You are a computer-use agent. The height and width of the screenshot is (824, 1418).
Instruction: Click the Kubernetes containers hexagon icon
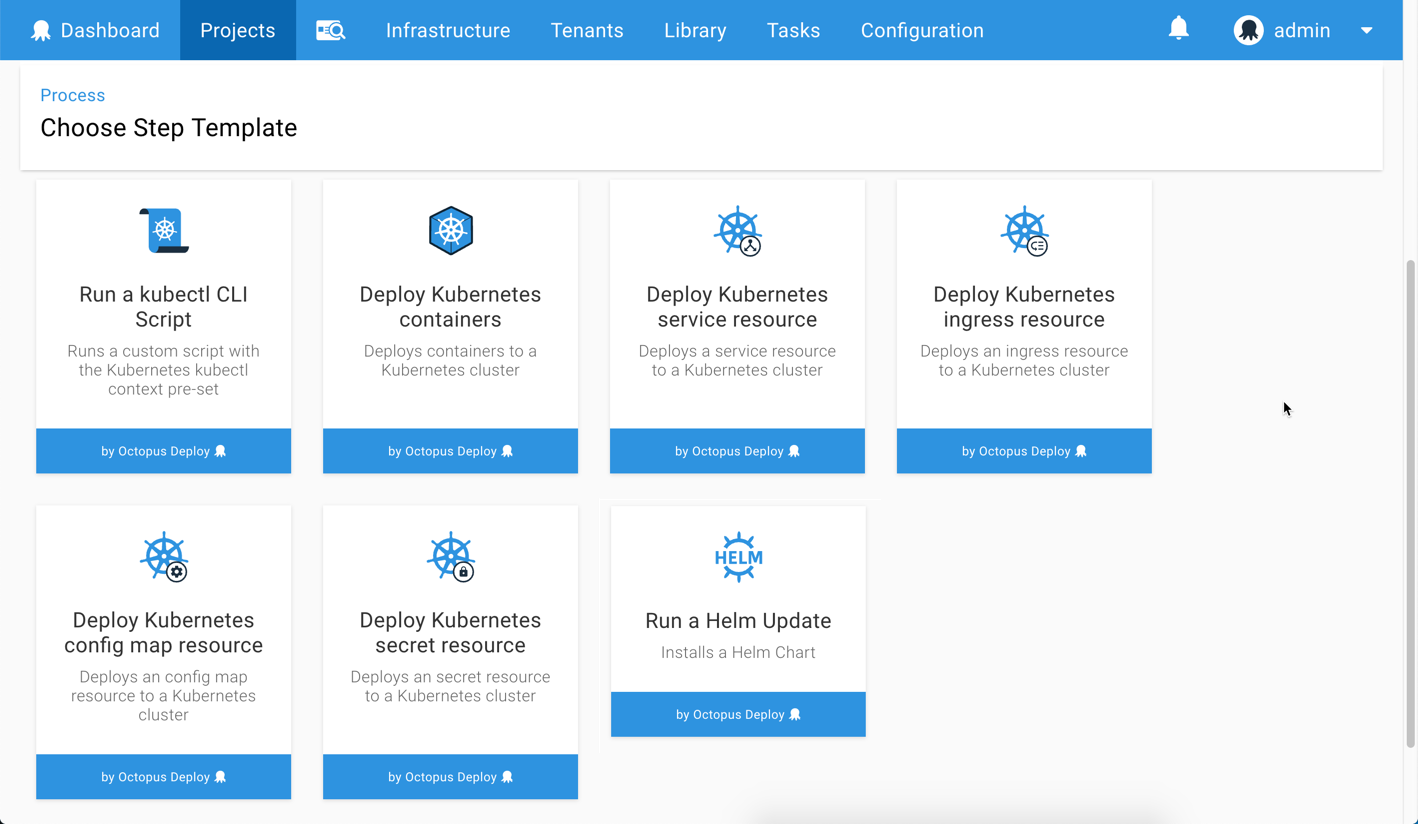click(450, 229)
